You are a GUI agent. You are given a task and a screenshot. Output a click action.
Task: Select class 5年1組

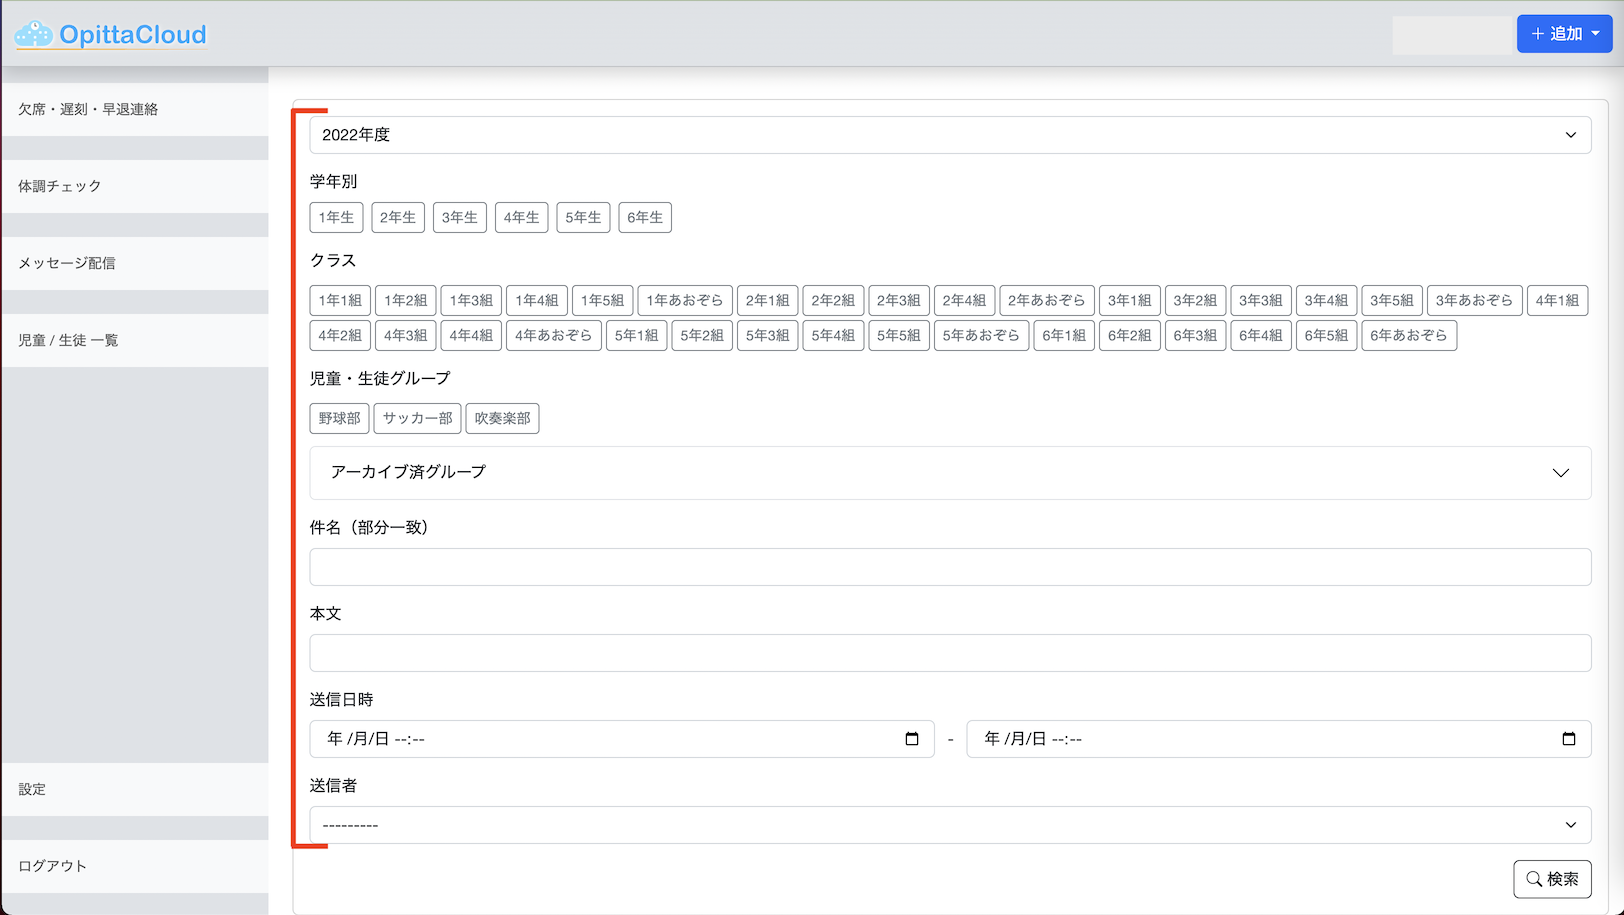pyautogui.click(x=636, y=335)
